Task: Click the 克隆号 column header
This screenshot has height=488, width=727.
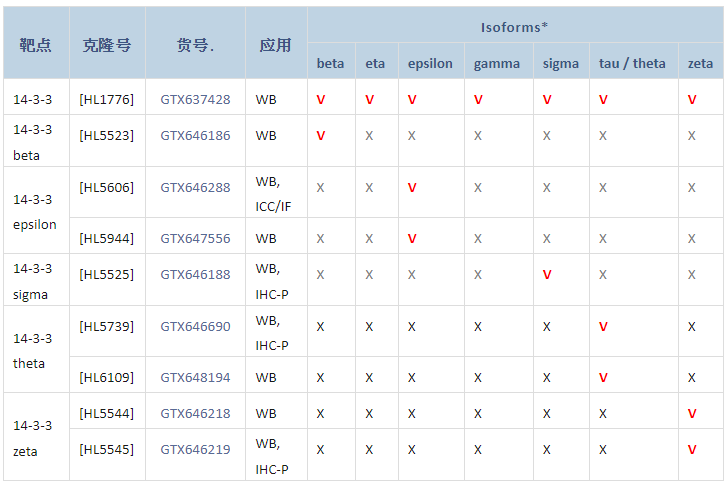Action: tap(107, 43)
